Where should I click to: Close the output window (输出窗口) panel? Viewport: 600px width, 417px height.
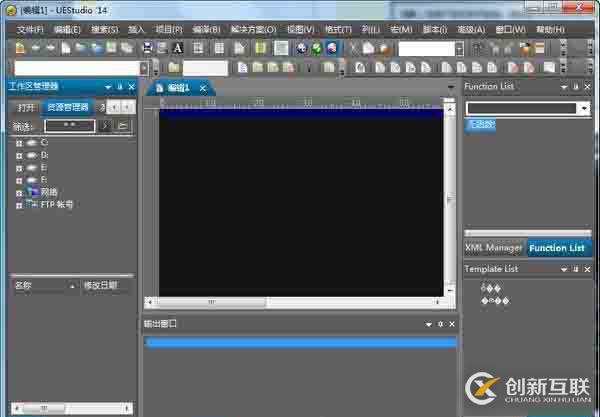pyautogui.click(x=452, y=324)
